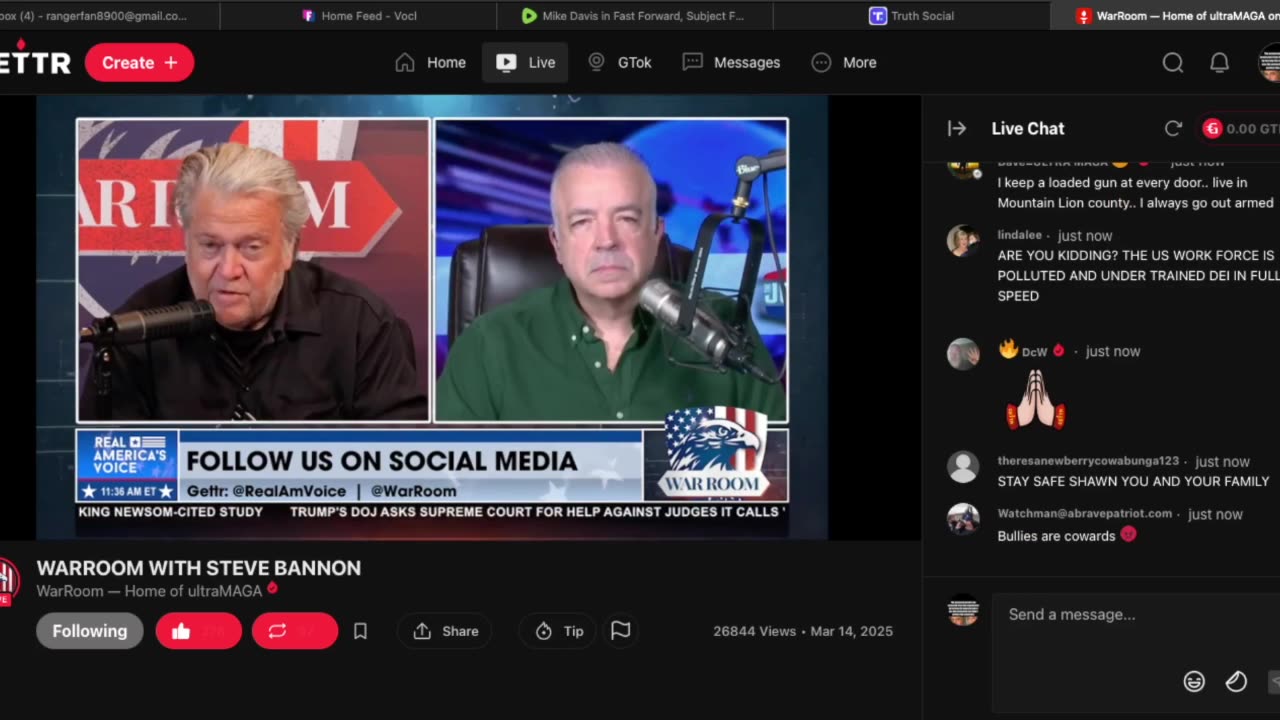This screenshot has width=1280, height=720.
Task: Click the praying hands emoji message
Action: pos(1035,401)
